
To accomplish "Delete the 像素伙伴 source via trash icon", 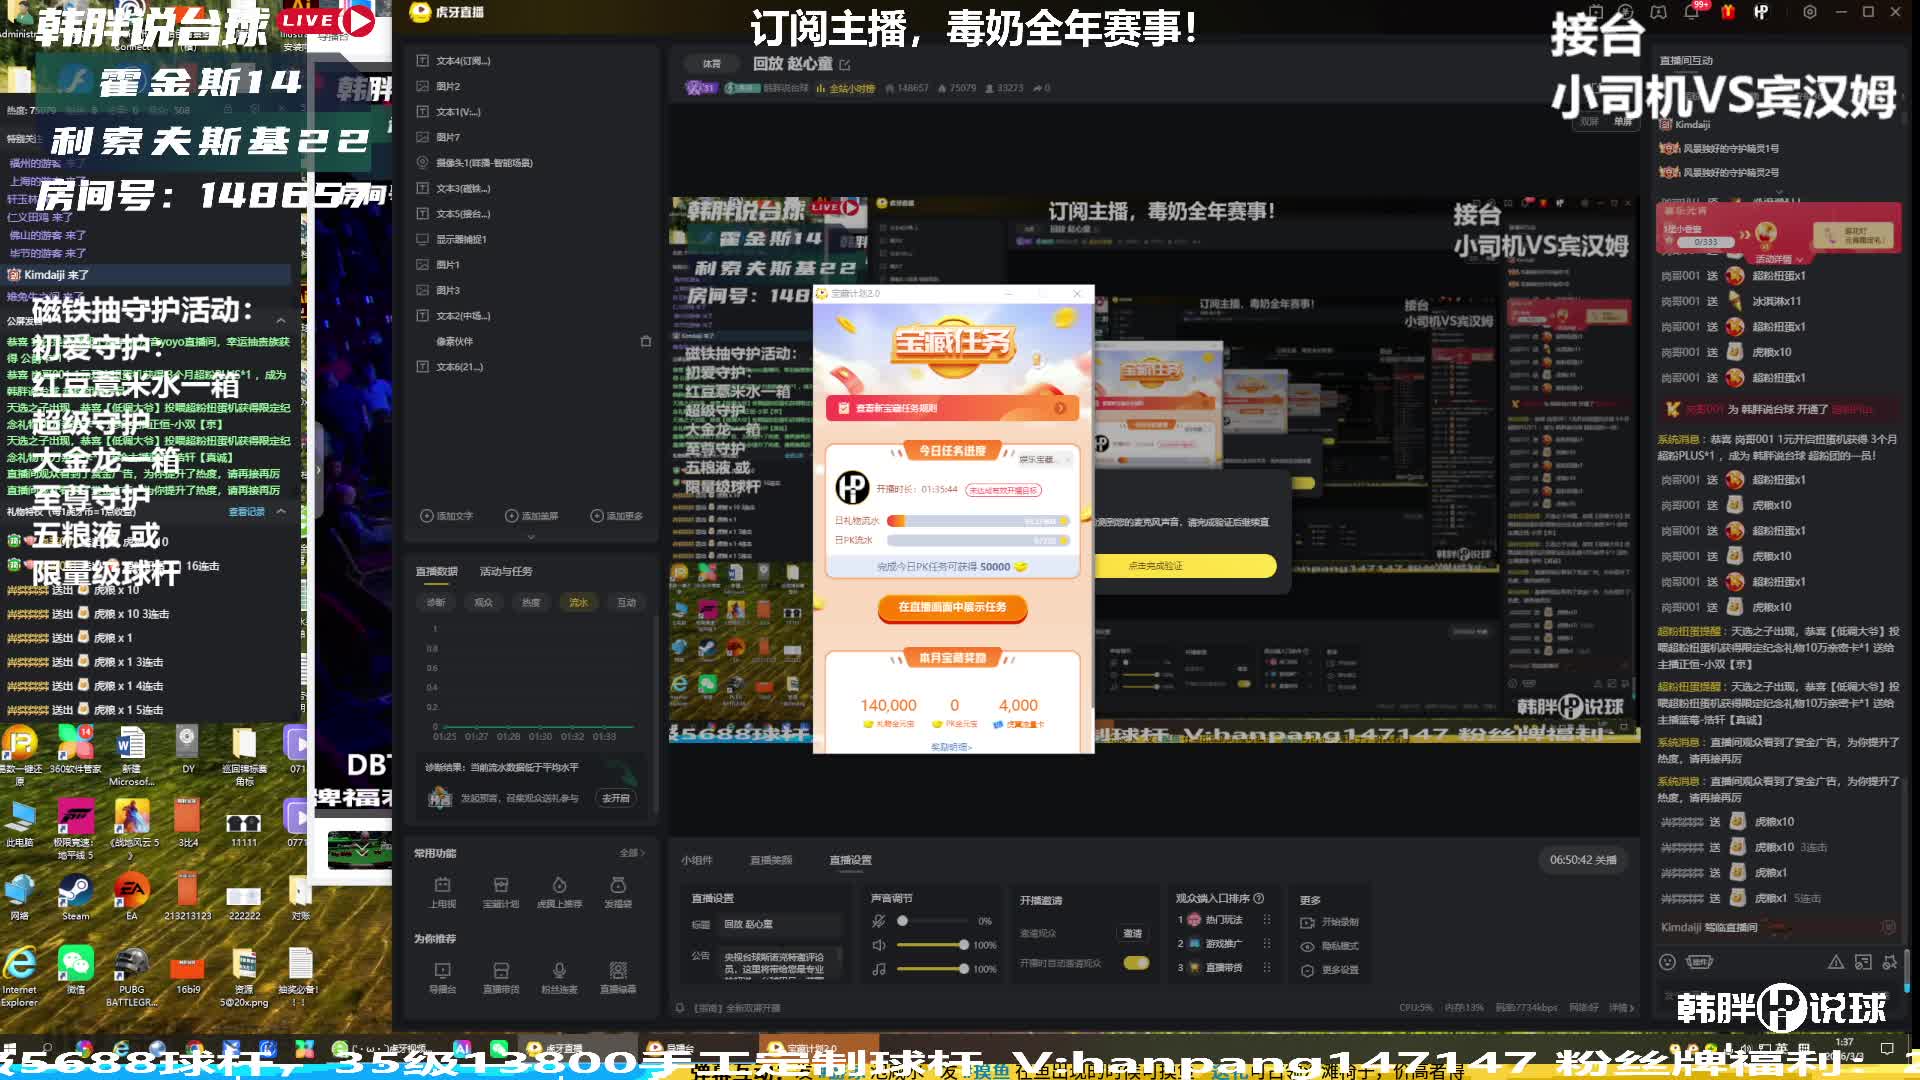I will [646, 341].
